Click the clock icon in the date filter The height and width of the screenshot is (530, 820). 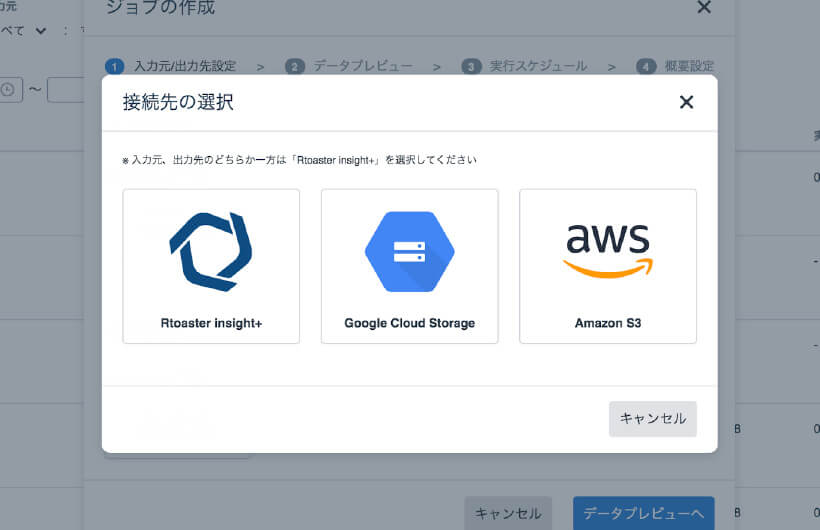(7, 89)
